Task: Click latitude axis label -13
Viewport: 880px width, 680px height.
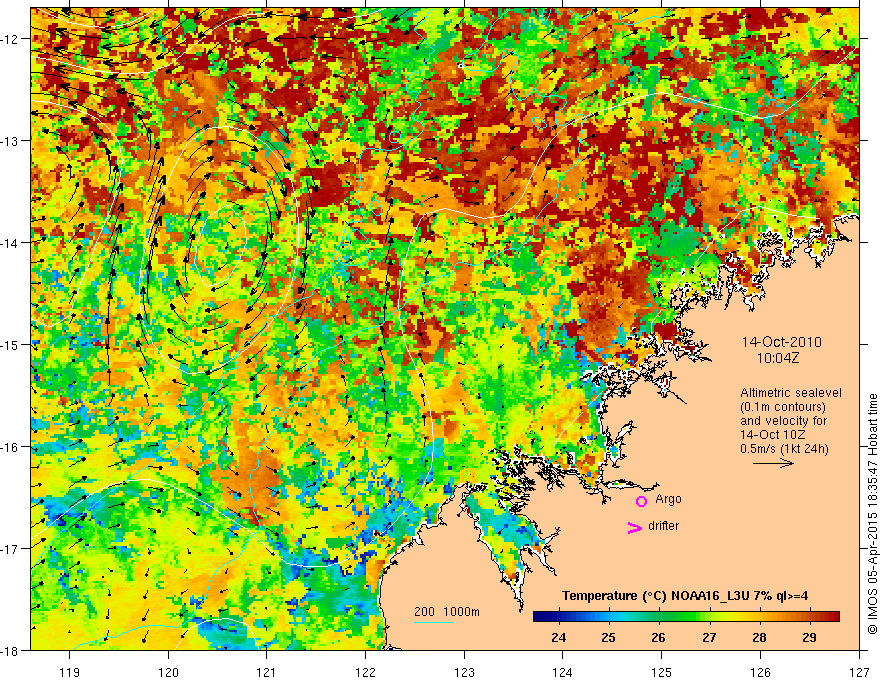Action: tap(10, 141)
